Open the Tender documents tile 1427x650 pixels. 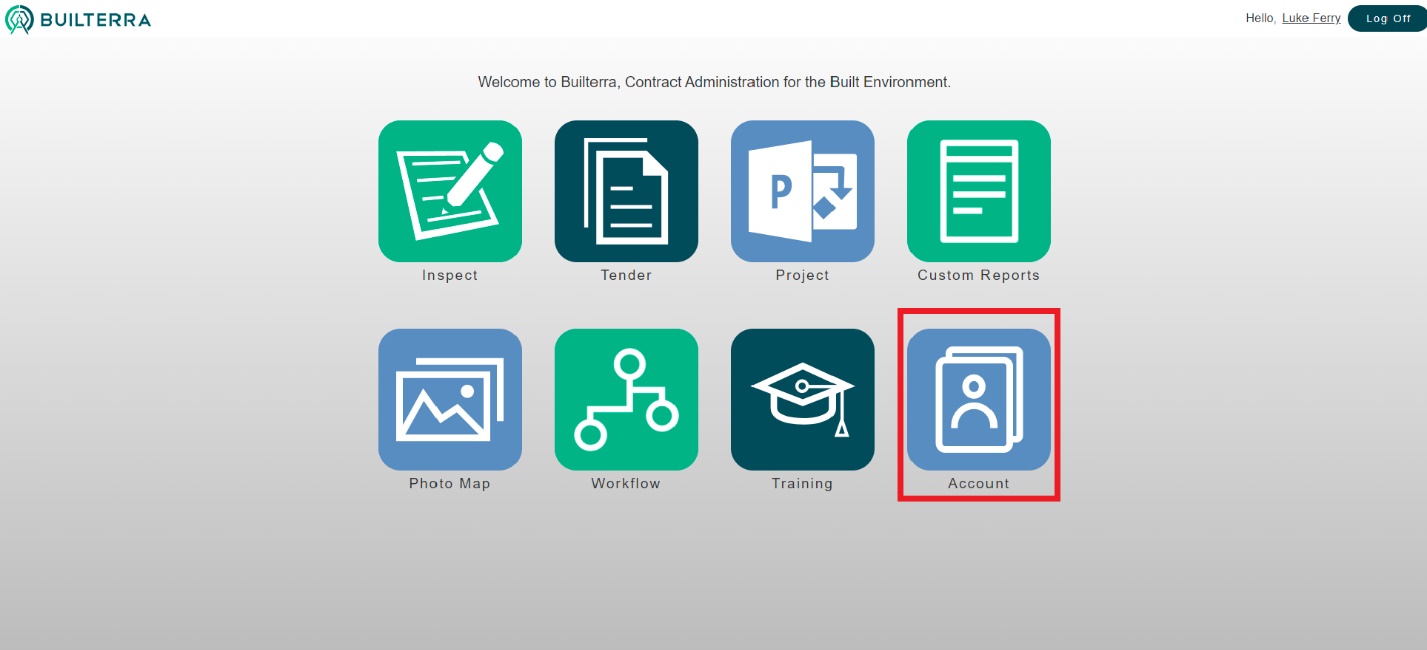(x=626, y=191)
